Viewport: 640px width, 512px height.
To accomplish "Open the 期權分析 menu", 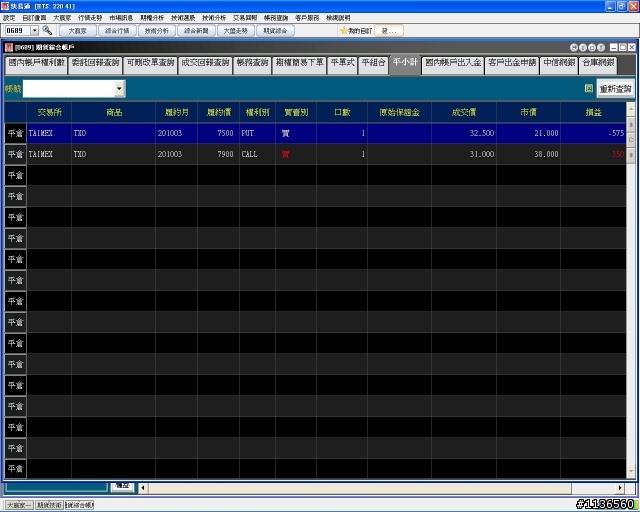I will coord(152,18).
